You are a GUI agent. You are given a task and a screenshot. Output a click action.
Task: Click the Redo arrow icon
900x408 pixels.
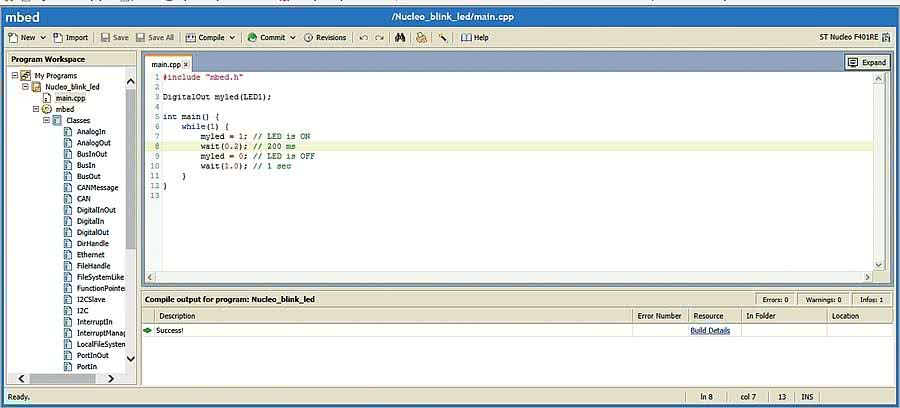379,37
